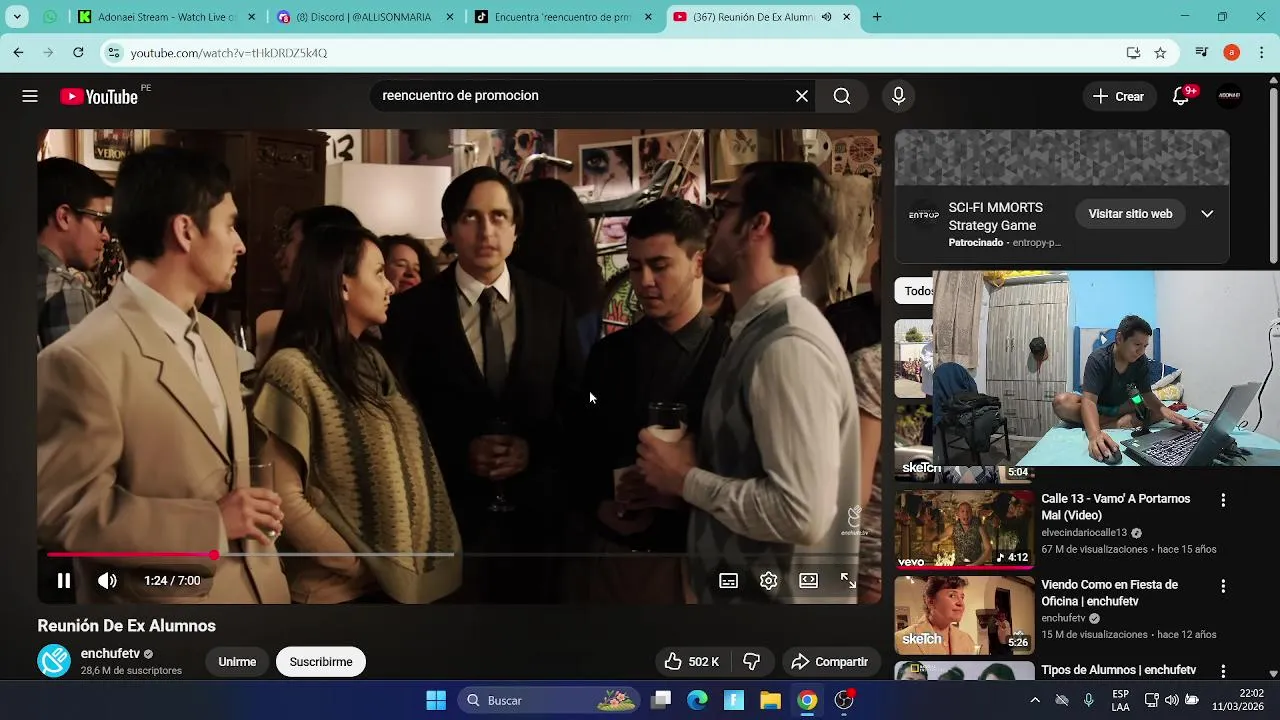Go back in browser history
The width and height of the screenshot is (1280, 720).
tap(18, 52)
